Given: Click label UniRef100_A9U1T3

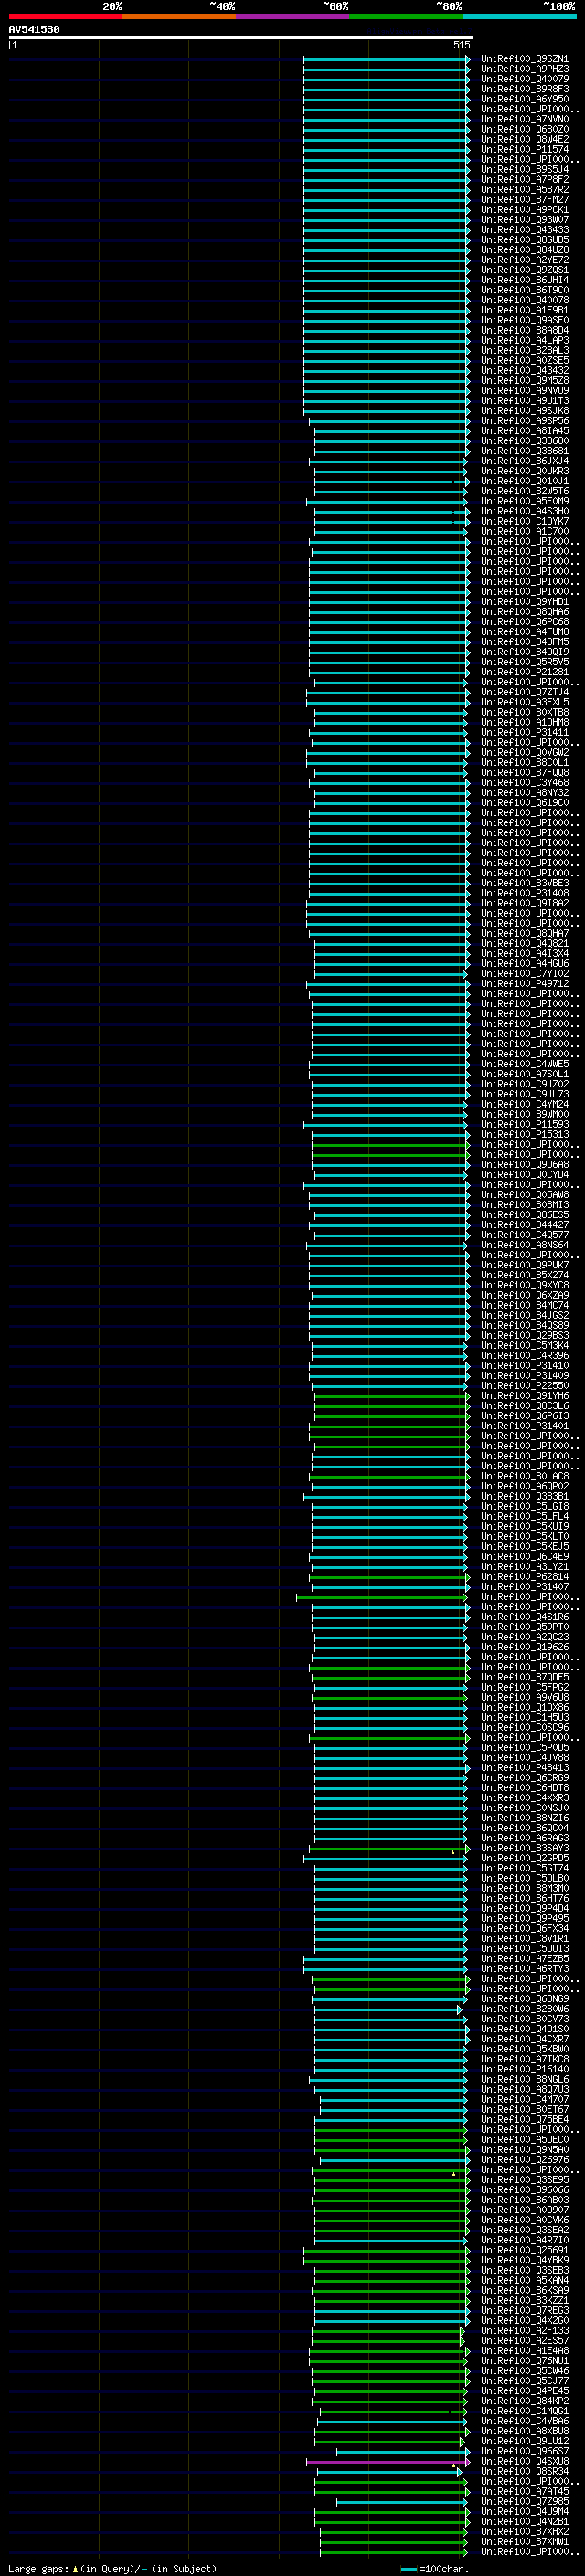Looking at the screenshot, I should click(525, 400).
